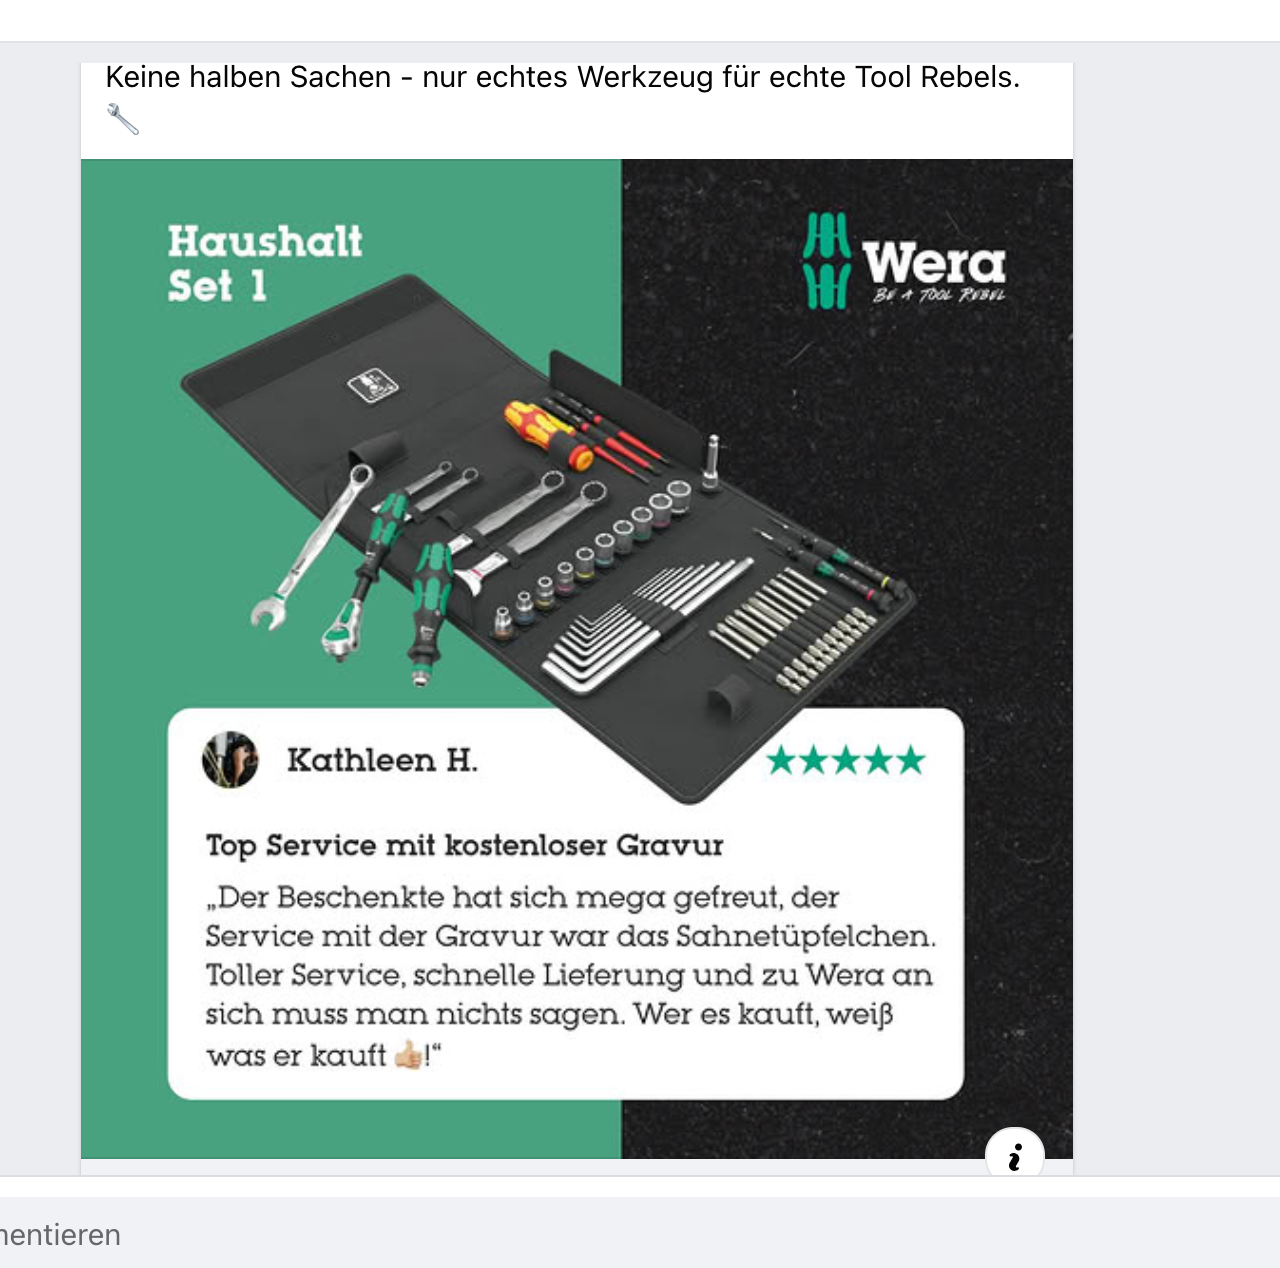Click the wrench emoji under the caption

122,119
